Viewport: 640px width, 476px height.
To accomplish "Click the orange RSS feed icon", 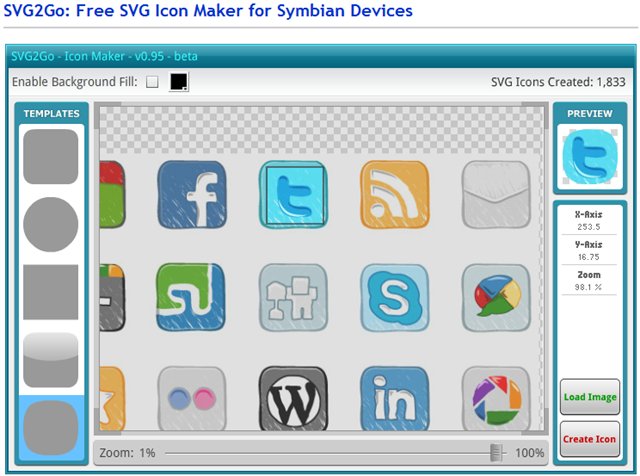I will coord(395,194).
